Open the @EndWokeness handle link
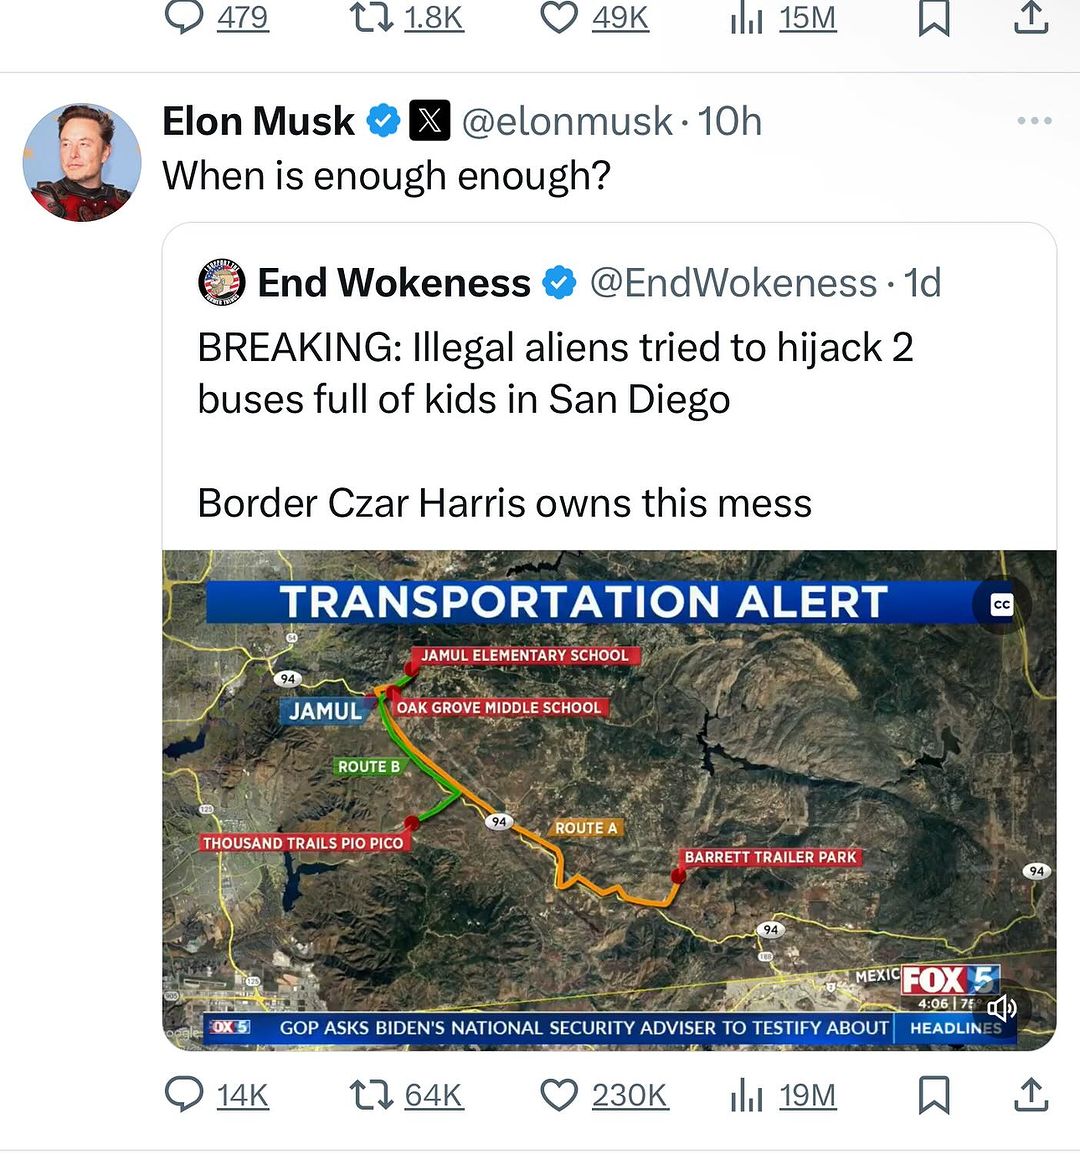The image size is (1080, 1175). 733,283
